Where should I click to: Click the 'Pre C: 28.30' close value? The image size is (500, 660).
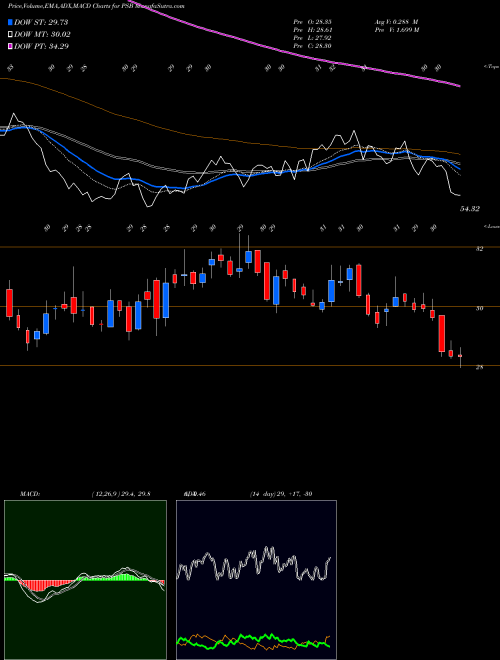pos(312,45)
